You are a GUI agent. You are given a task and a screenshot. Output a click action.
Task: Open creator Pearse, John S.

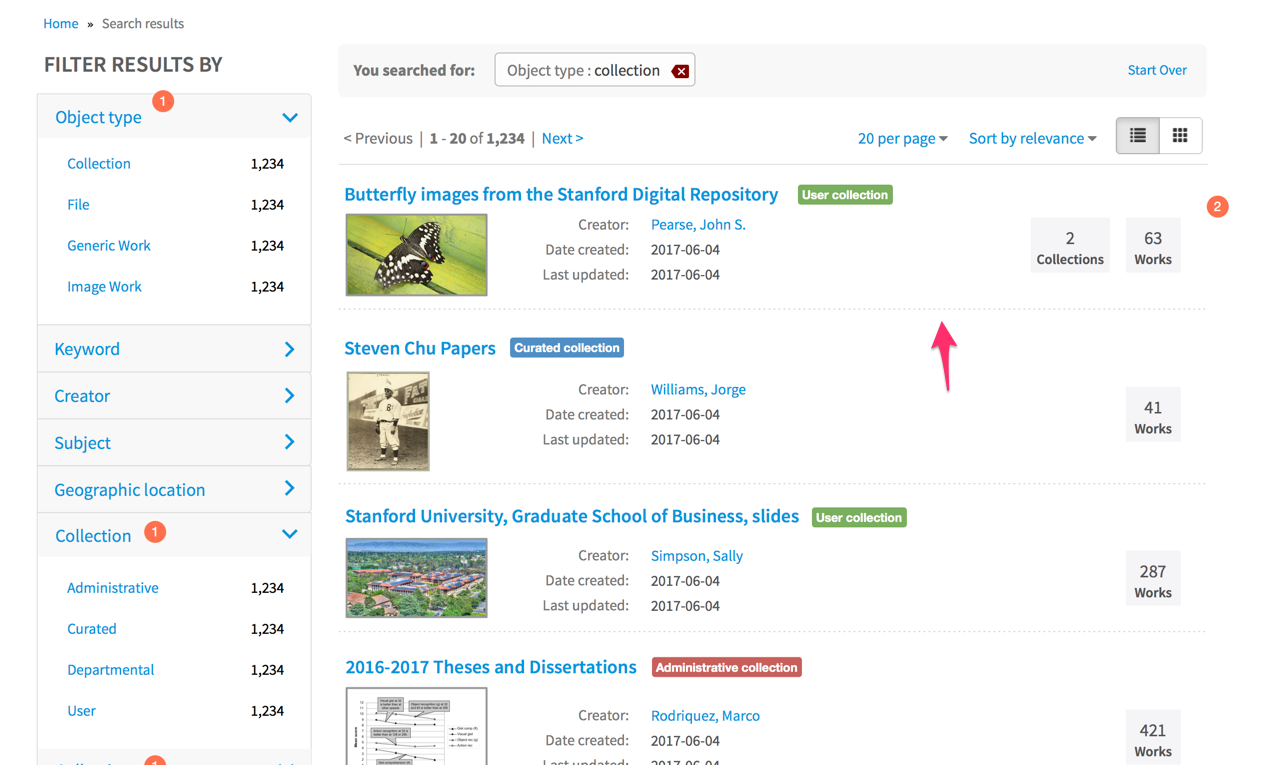tap(698, 224)
